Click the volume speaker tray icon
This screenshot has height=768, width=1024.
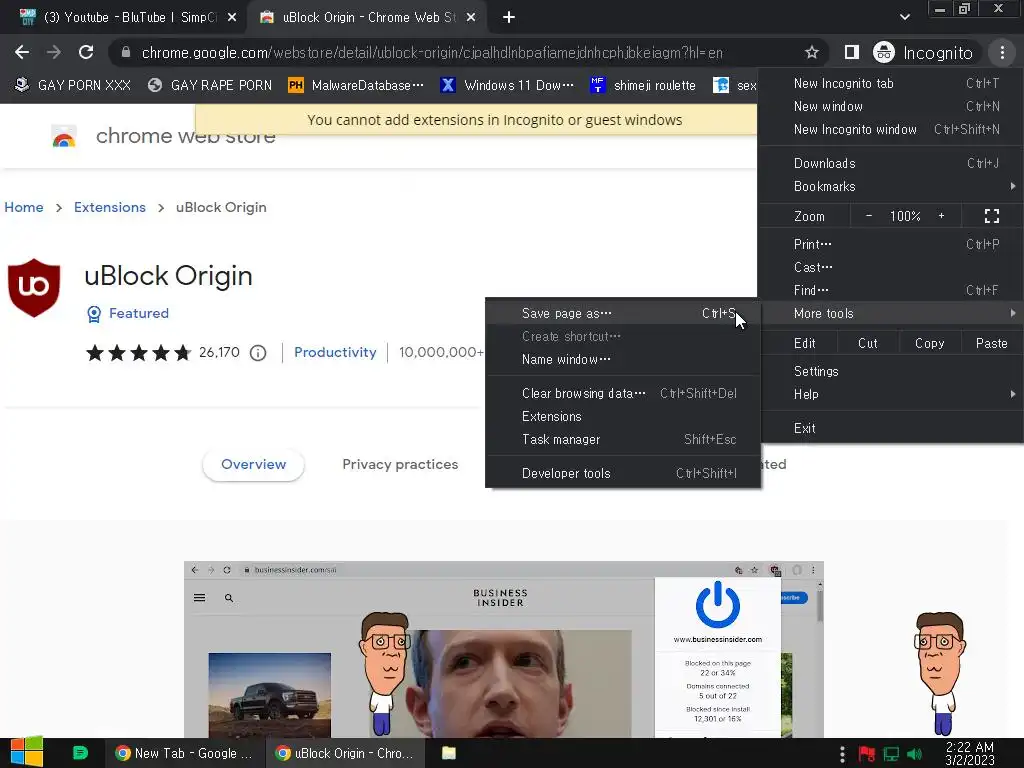click(914, 754)
